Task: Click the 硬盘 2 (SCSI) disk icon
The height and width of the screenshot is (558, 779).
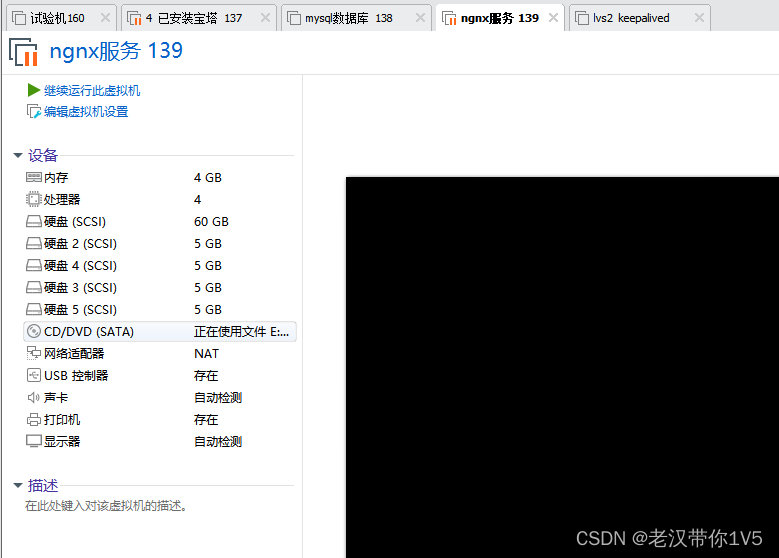Action: point(34,243)
